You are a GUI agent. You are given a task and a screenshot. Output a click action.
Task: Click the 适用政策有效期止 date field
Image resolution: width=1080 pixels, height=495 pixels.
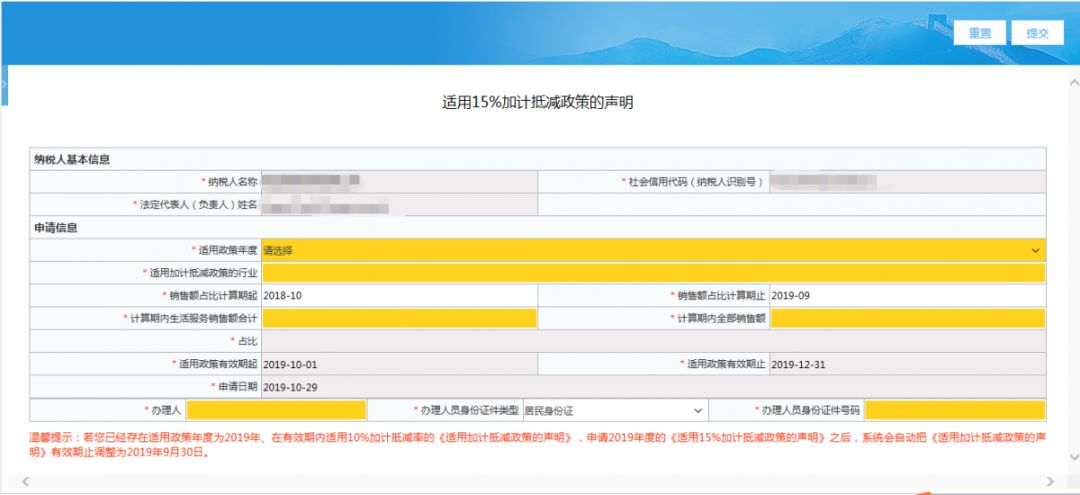click(x=907, y=364)
